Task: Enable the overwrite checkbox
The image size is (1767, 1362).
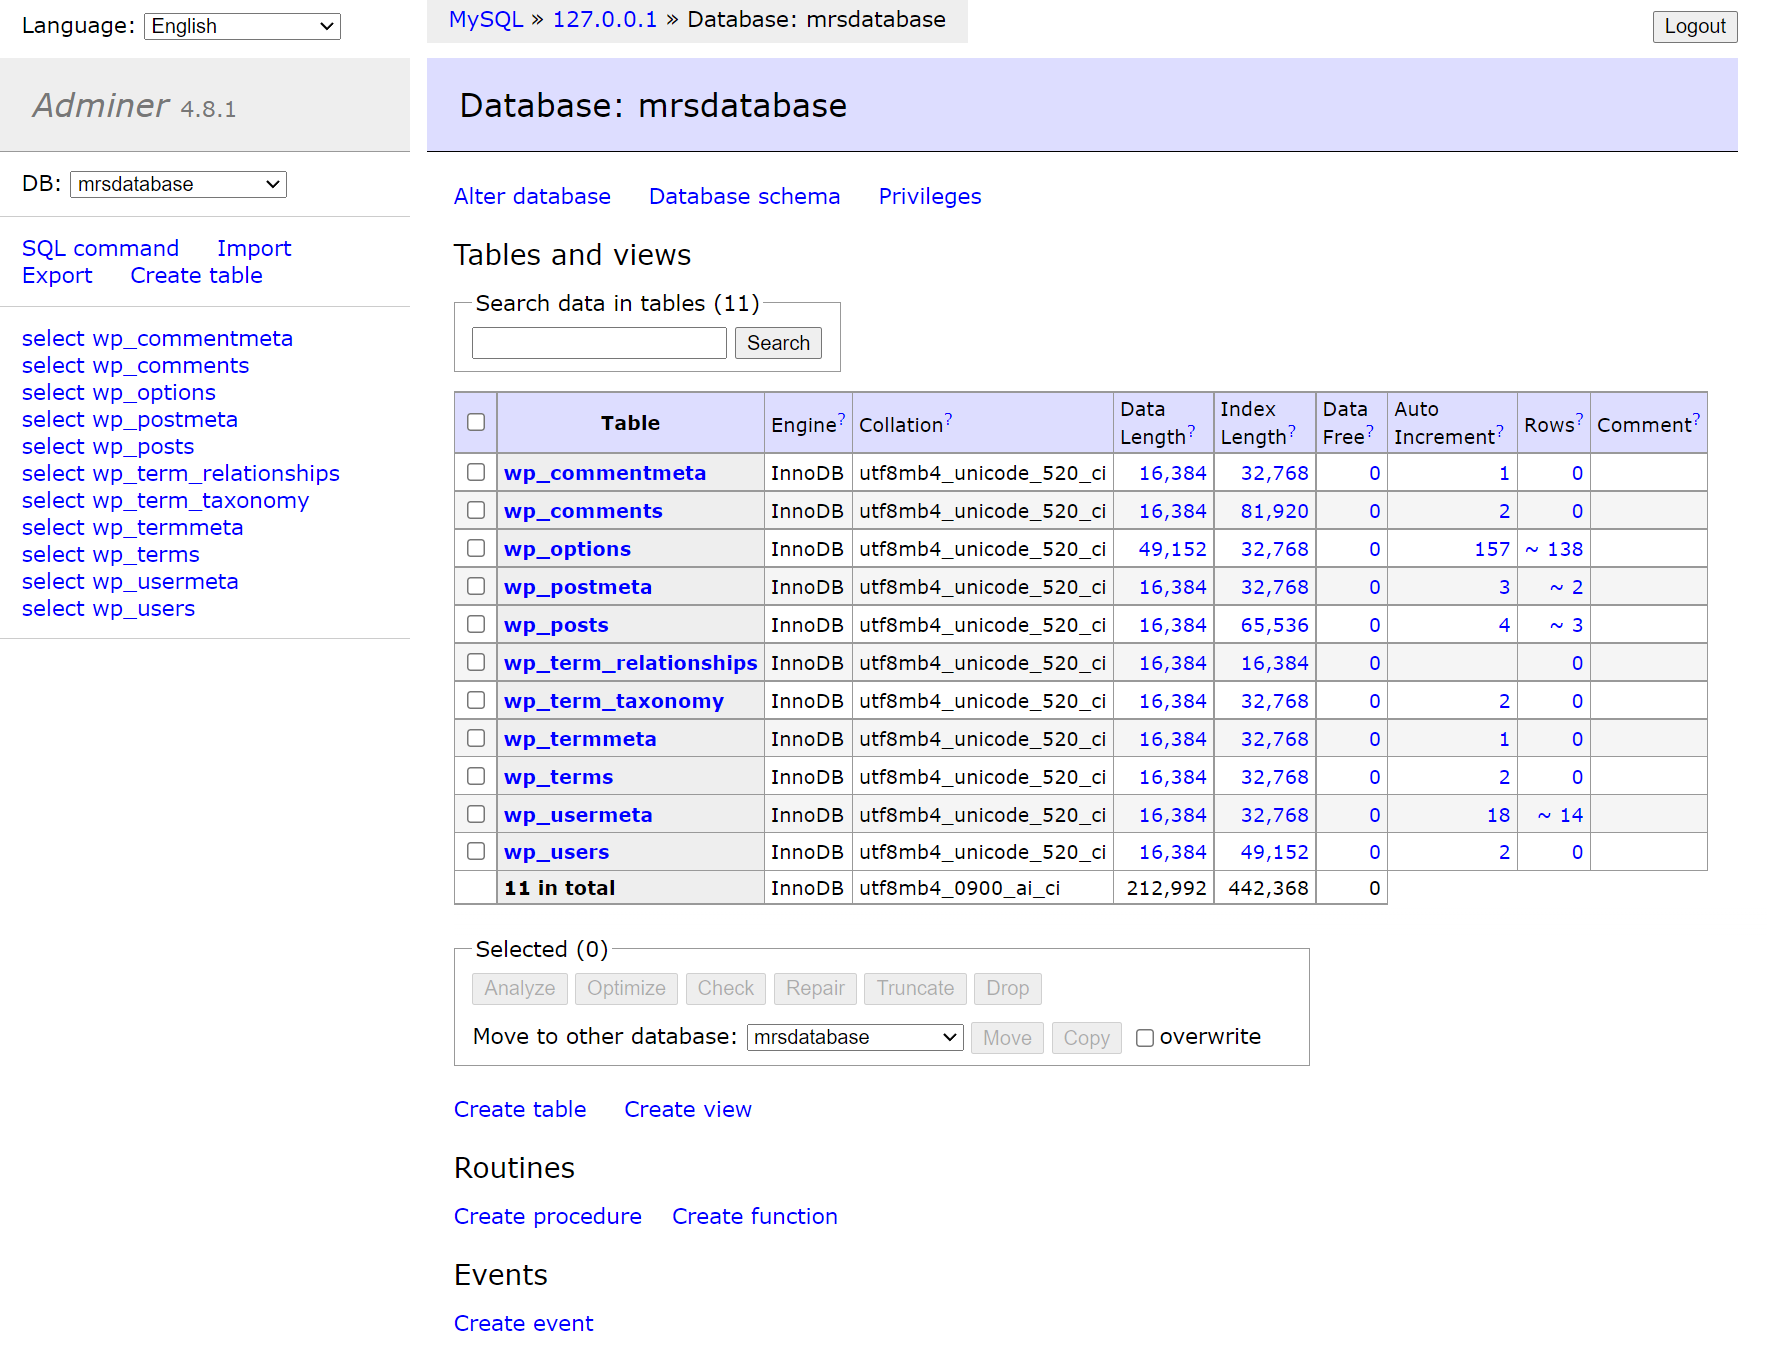Action: click(1145, 1038)
